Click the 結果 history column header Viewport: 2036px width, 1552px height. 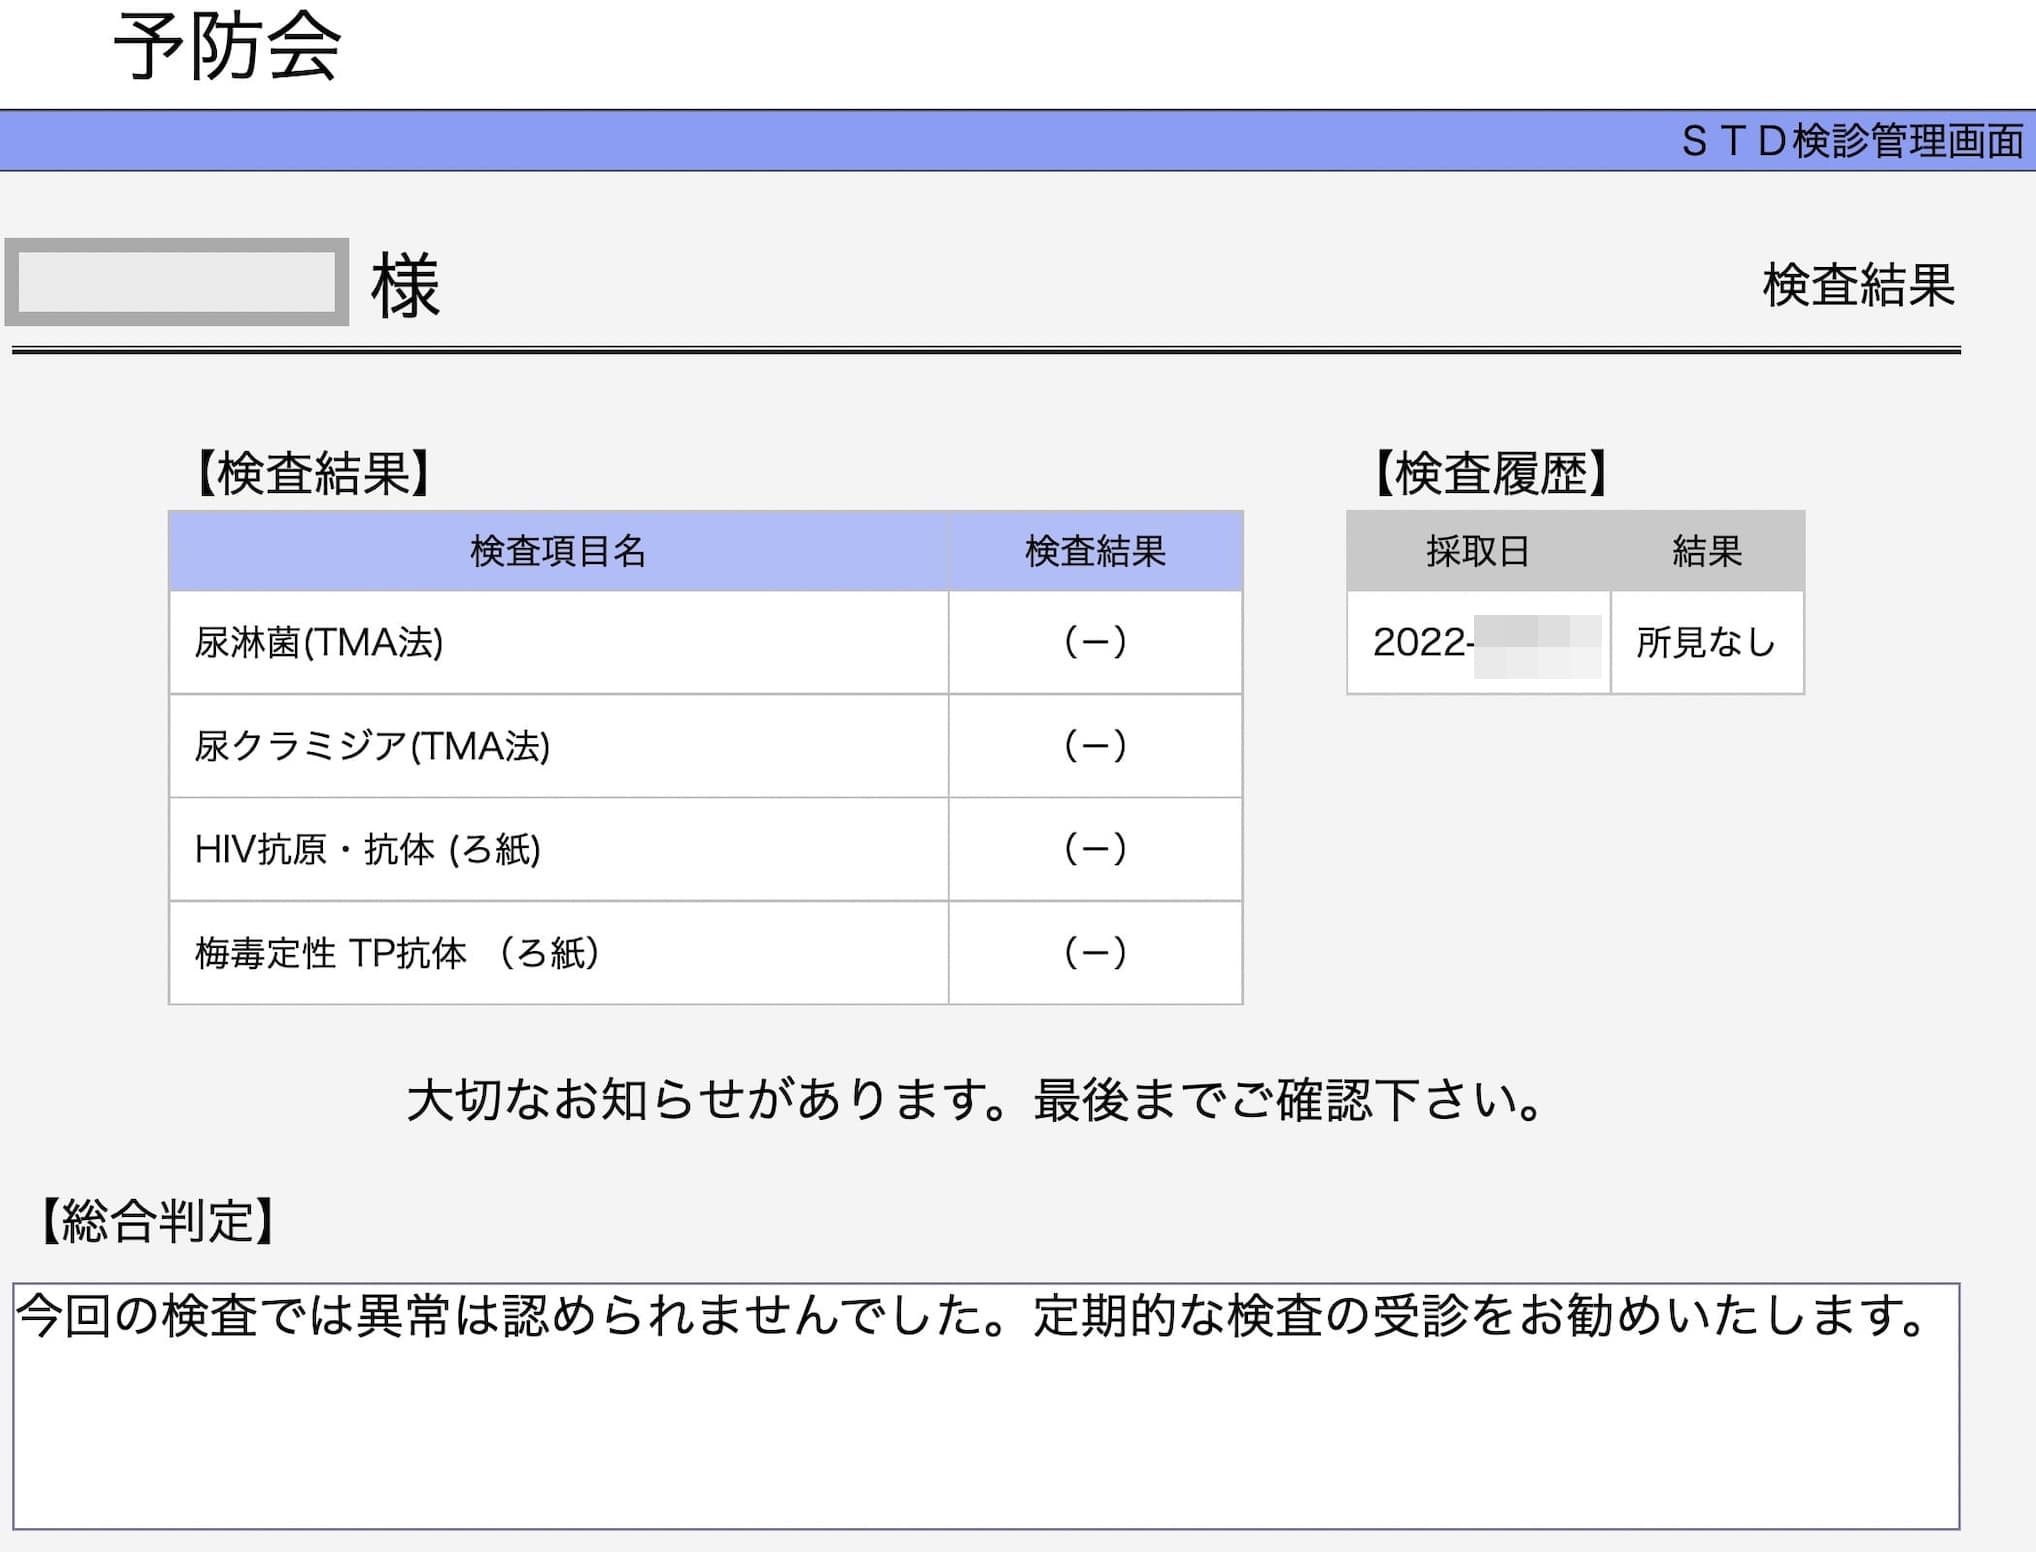1706,551
